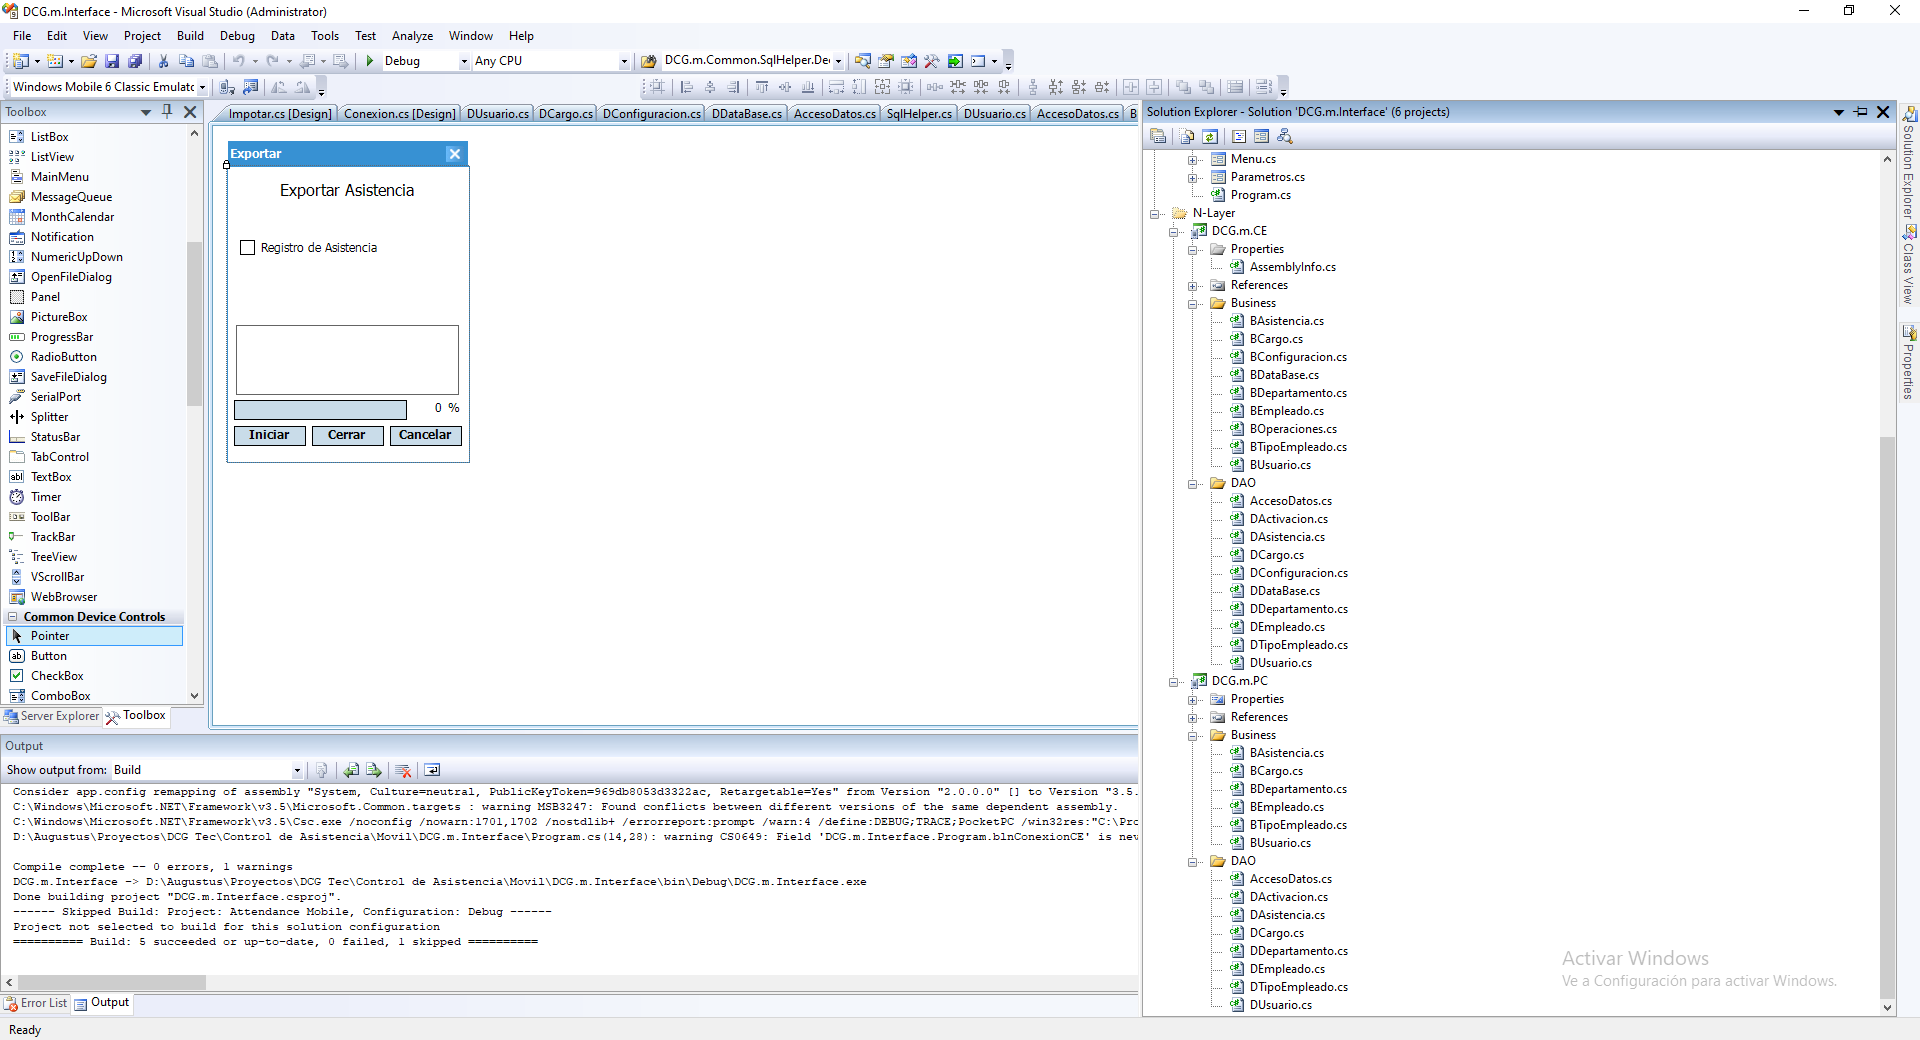Toggle Word Wrap in Output panel
Screen dimensions: 1920x1040
point(432,770)
